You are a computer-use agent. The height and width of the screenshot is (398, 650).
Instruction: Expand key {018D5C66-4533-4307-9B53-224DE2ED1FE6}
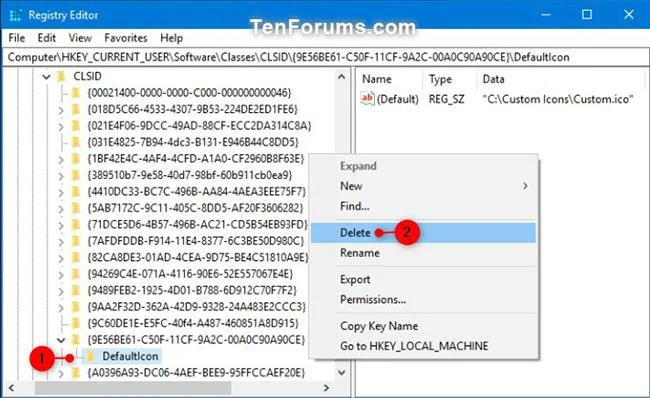point(61,110)
